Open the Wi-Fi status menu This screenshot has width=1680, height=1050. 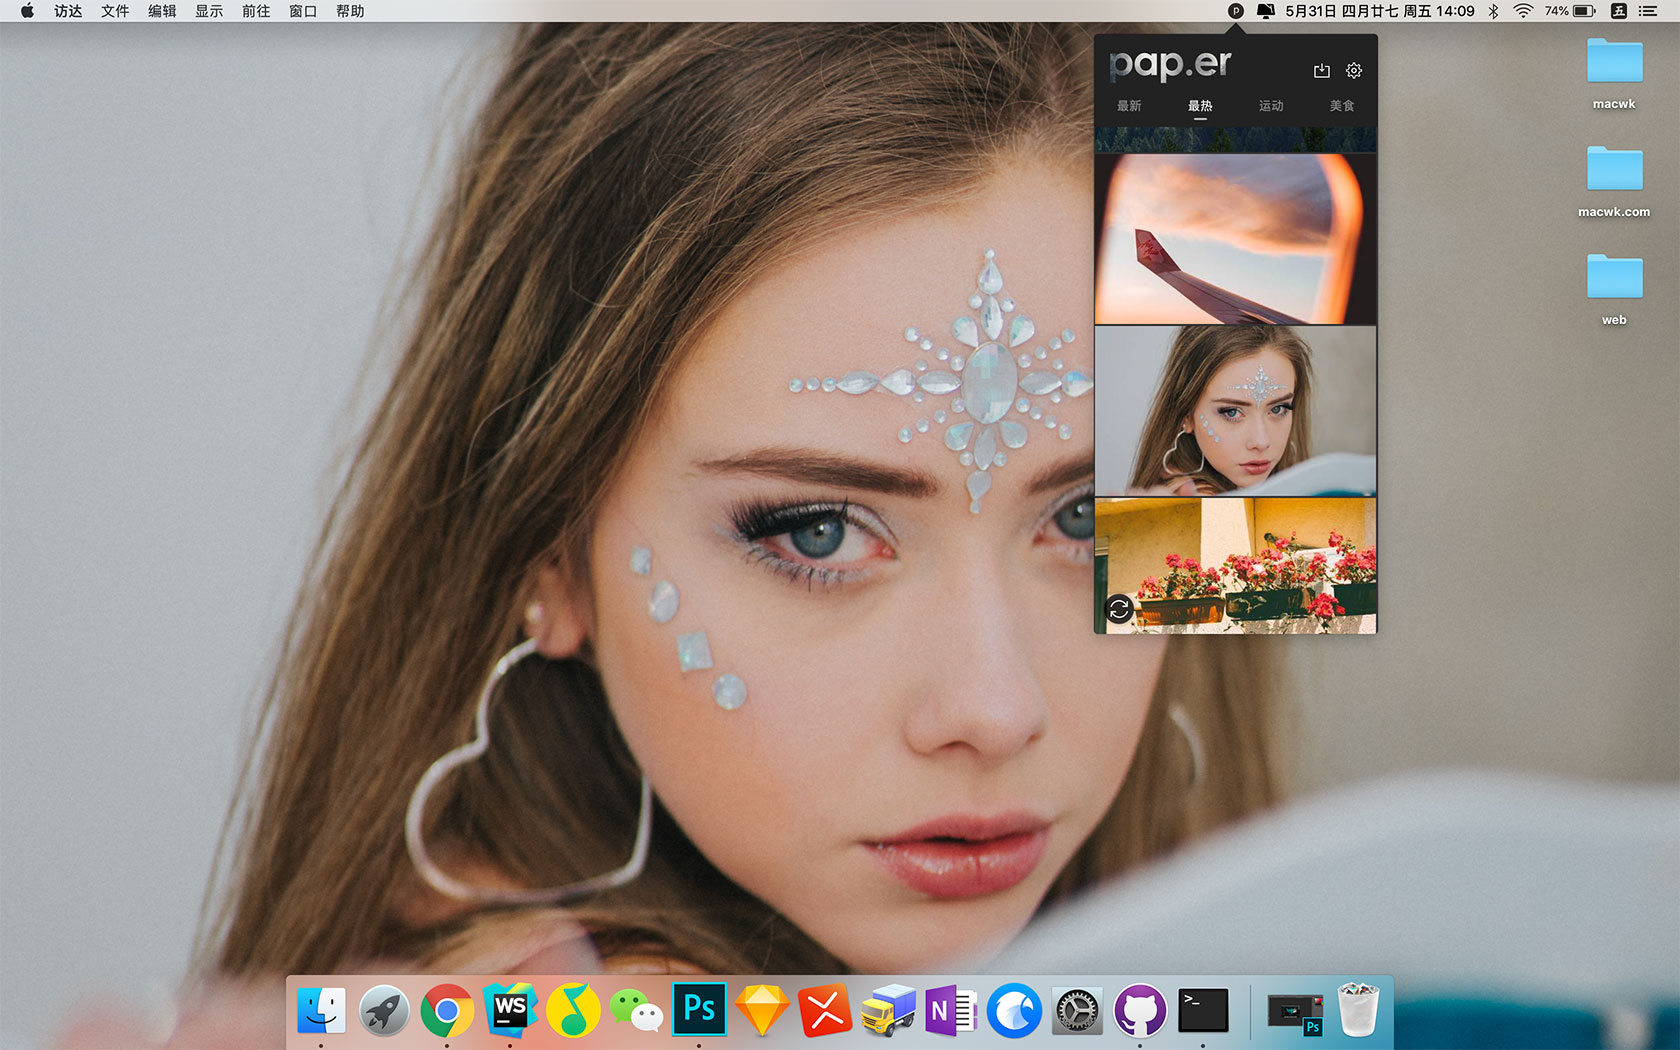[x=1523, y=11]
